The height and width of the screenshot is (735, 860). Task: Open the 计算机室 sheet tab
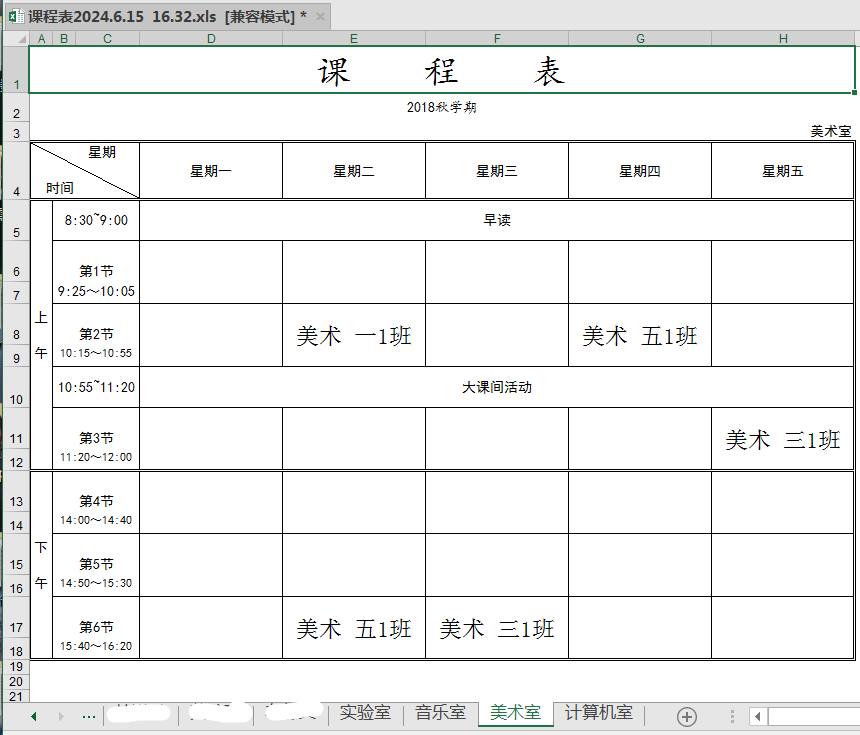pos(598,713)
